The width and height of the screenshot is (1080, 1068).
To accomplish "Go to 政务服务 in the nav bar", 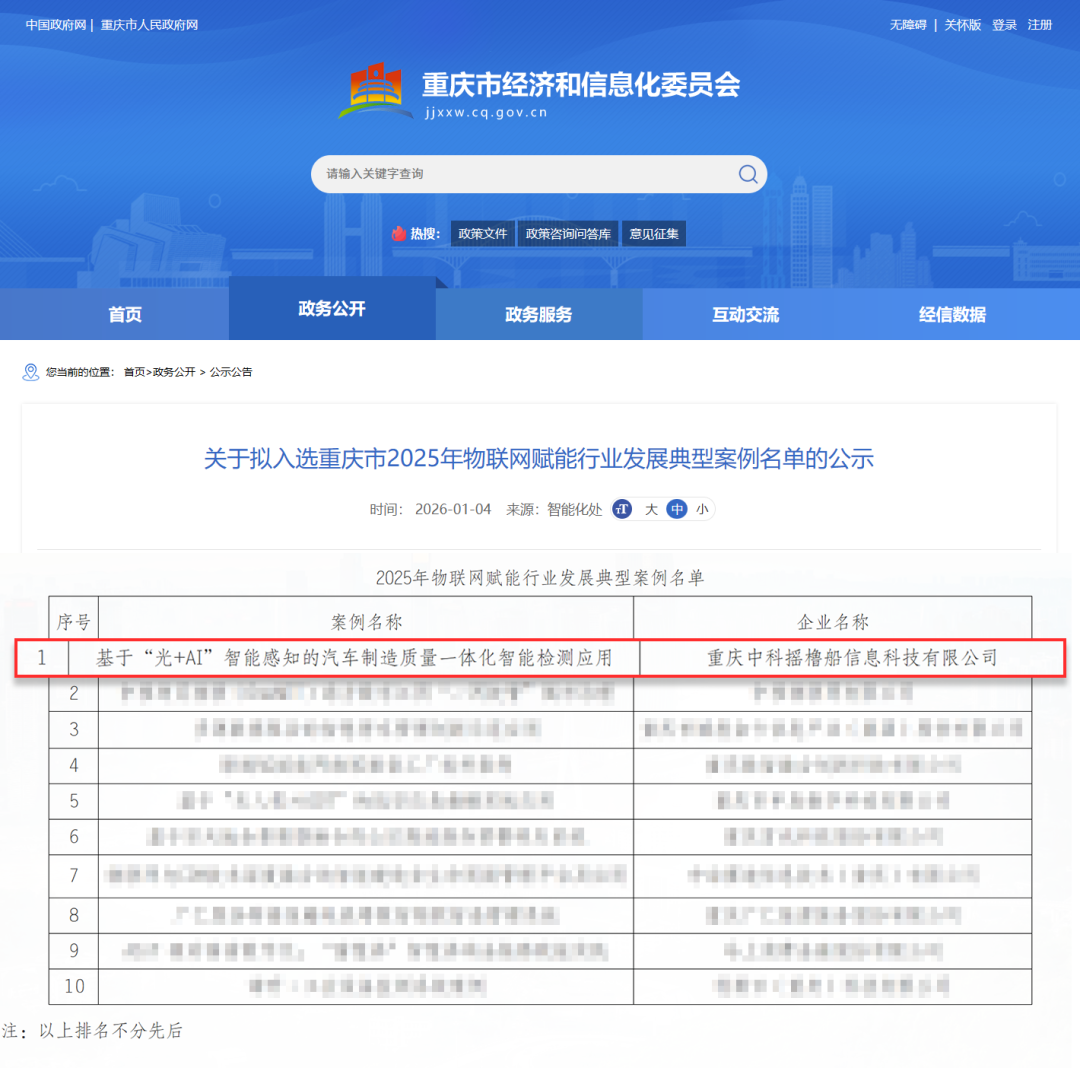I will coord(539,315).
